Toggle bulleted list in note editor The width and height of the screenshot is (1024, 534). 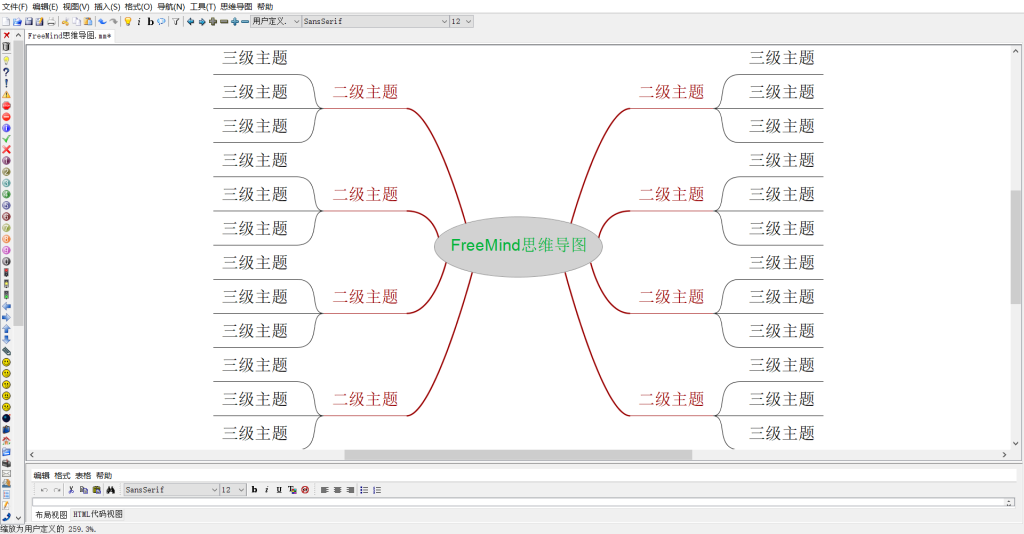[x=364, y=490]
